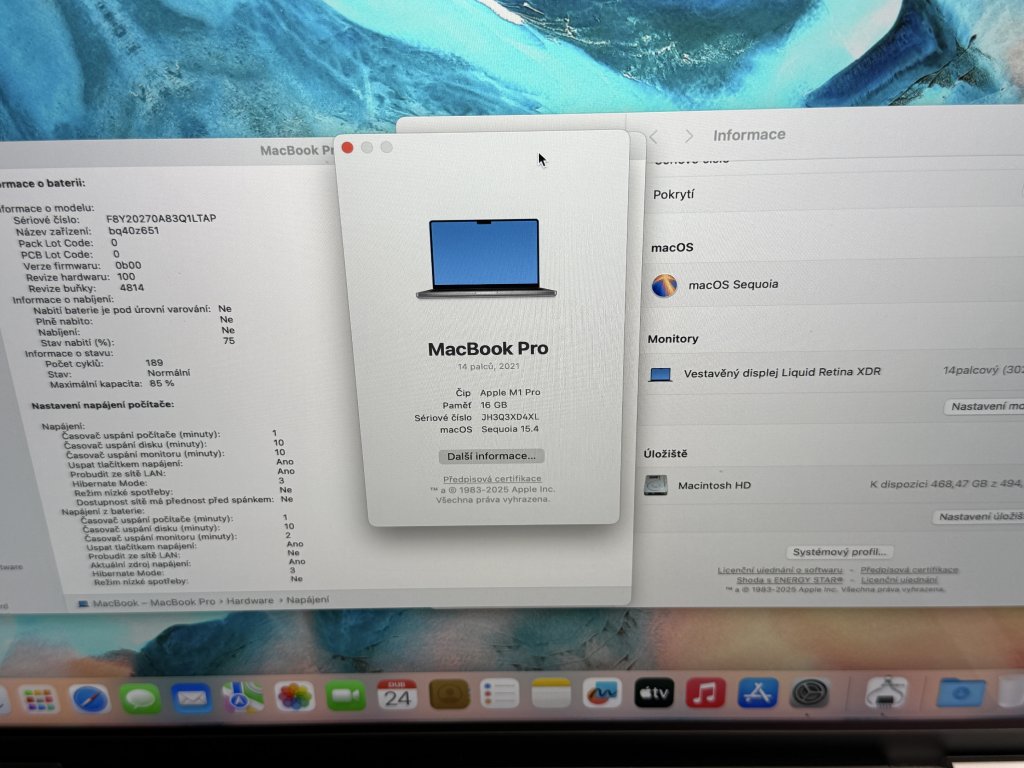Click the "Informace" window title

click(749, 135)
